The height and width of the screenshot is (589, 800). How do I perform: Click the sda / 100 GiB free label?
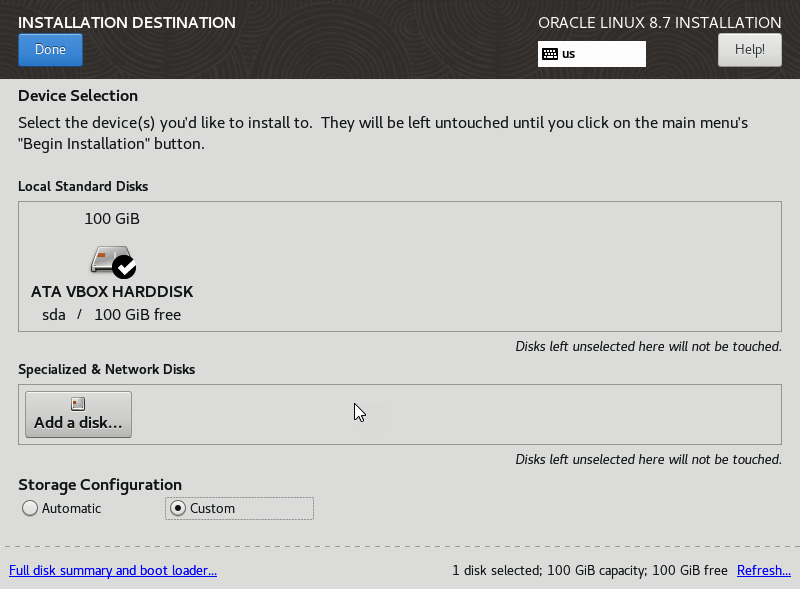coord(111,314)
